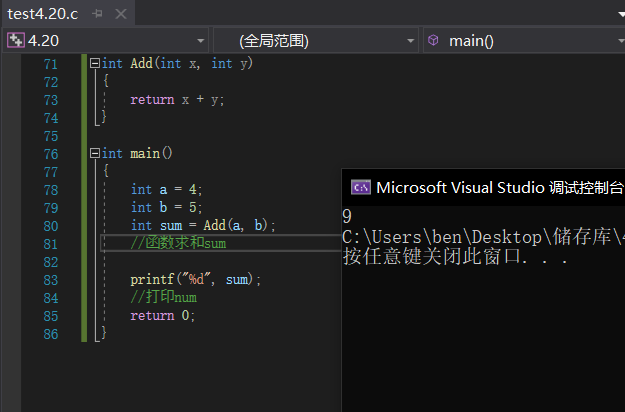Click line number 71
625x412 pixels.
pyautogui.click(x=51, y=64)
